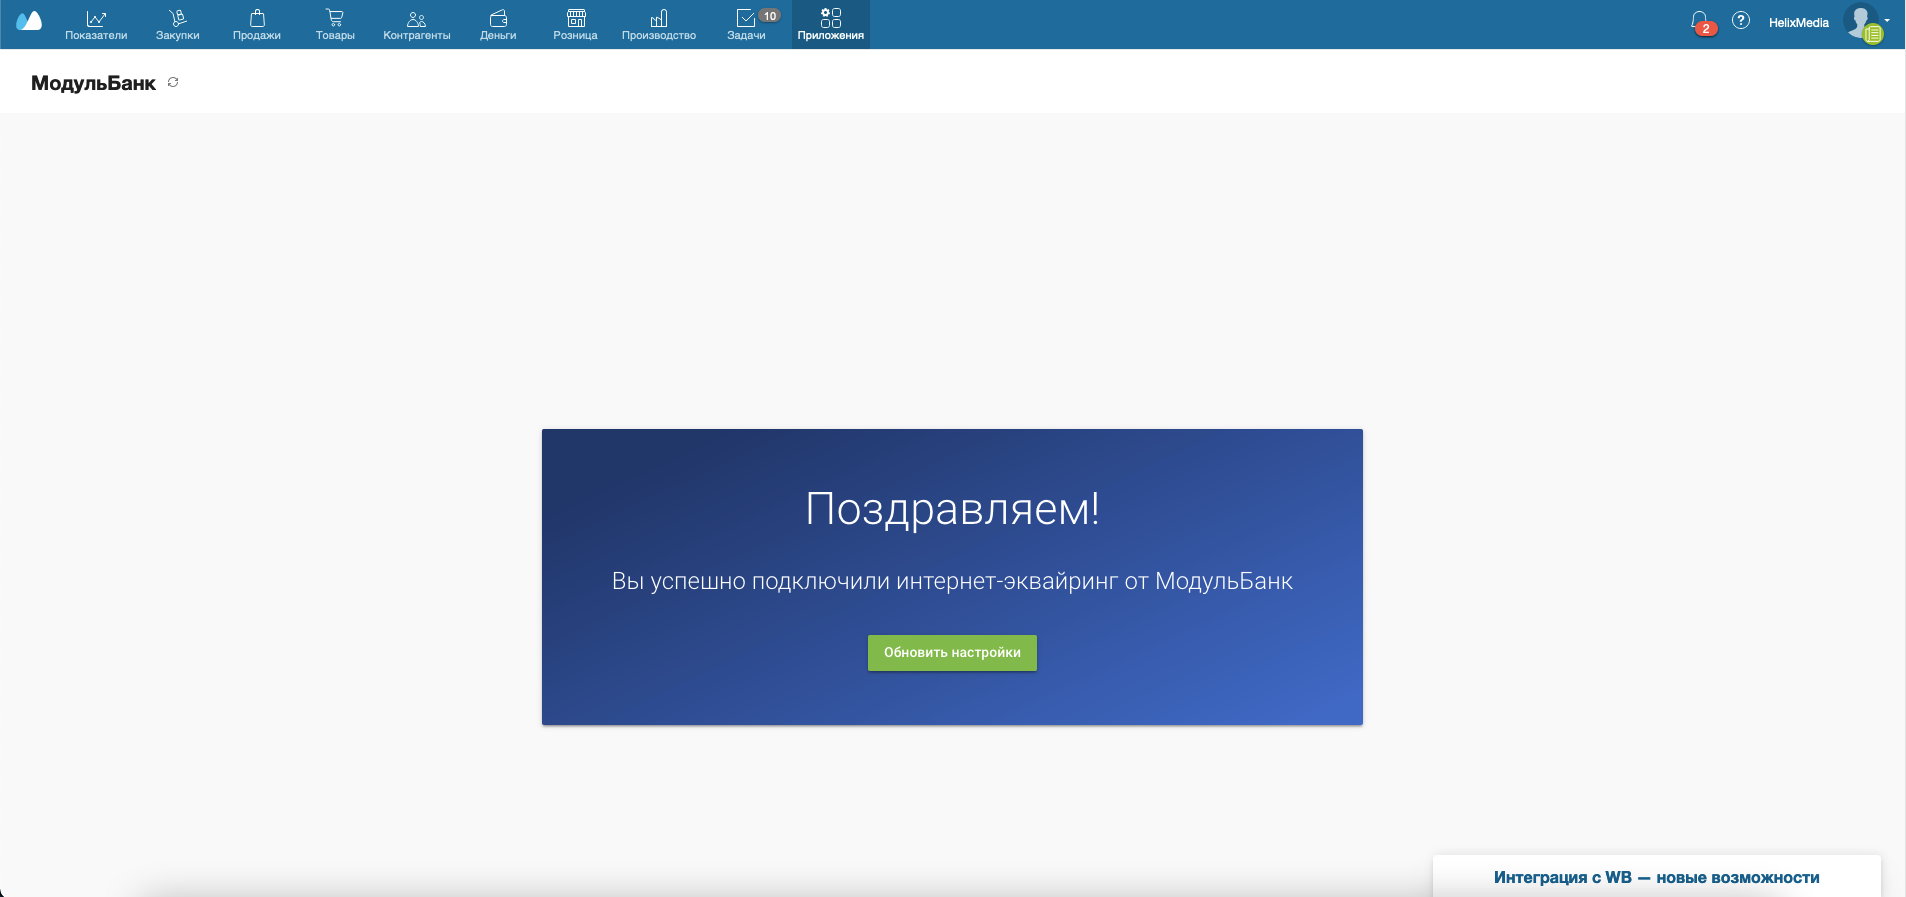Switch to the Производство section

coord(659,25)
